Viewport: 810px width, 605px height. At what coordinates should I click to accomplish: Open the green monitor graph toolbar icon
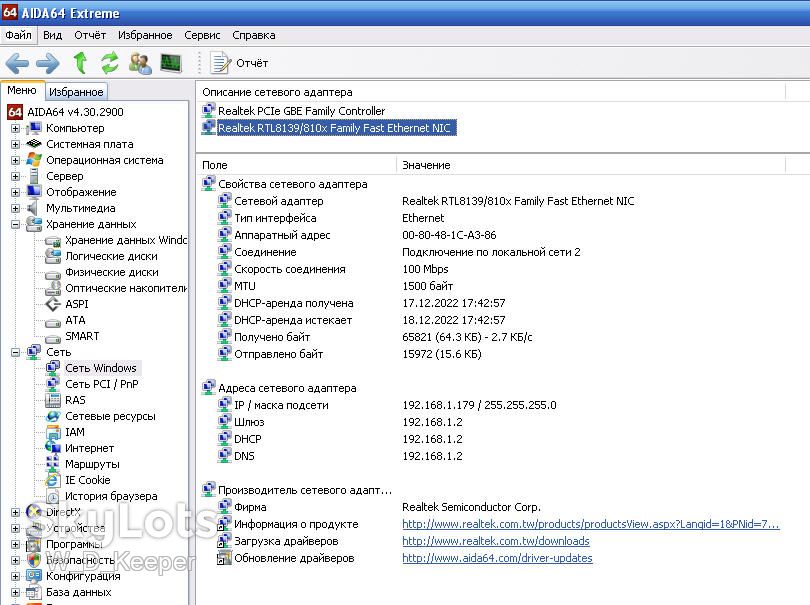(171, 63)
